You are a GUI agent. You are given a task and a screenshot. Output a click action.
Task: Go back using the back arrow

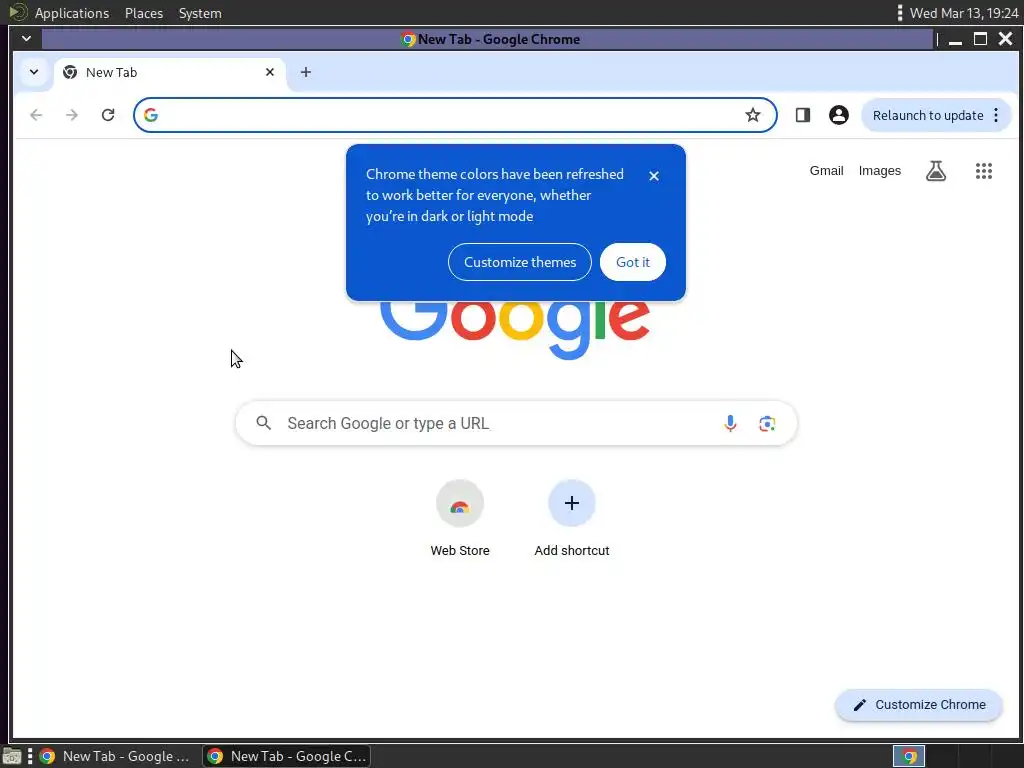[36, 115]
